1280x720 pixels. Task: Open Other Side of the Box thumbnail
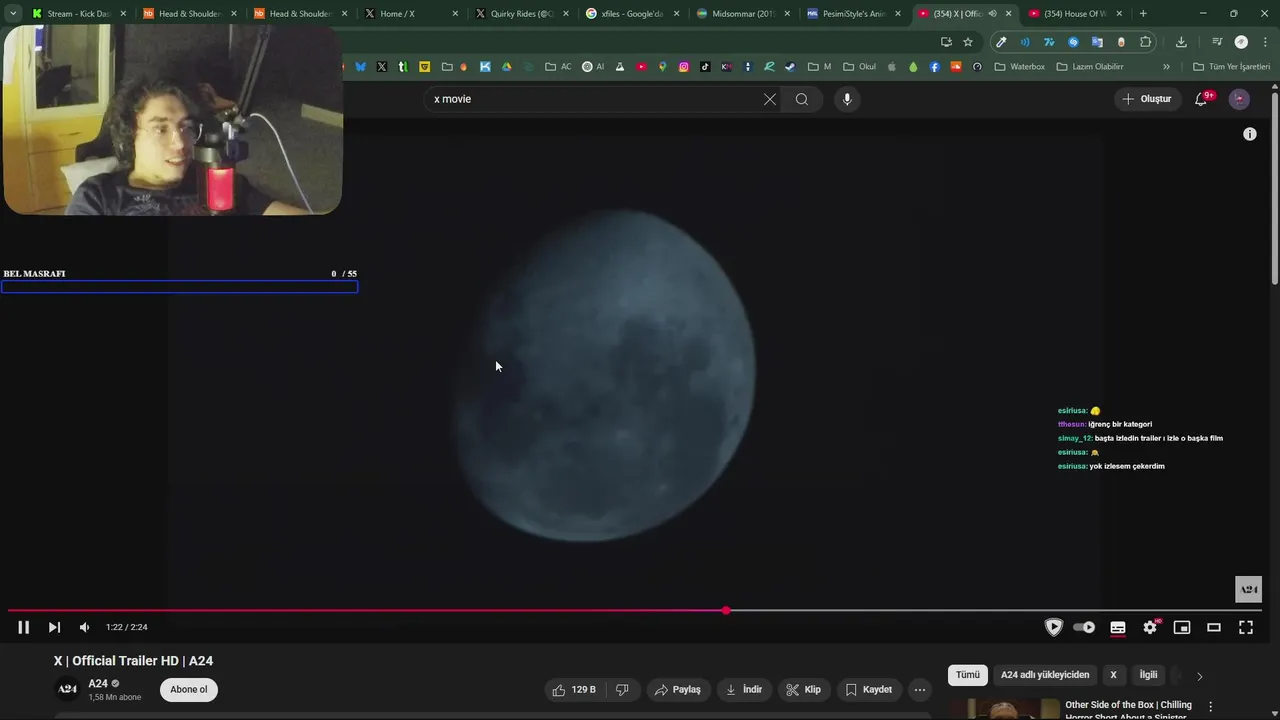coord(1004,709)
